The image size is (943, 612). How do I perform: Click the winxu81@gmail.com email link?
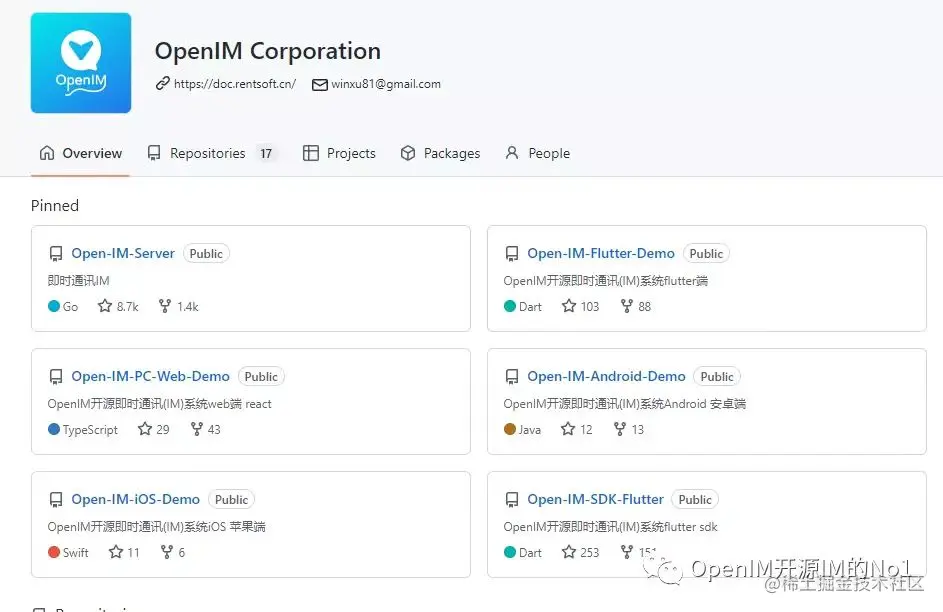point(385,84)
